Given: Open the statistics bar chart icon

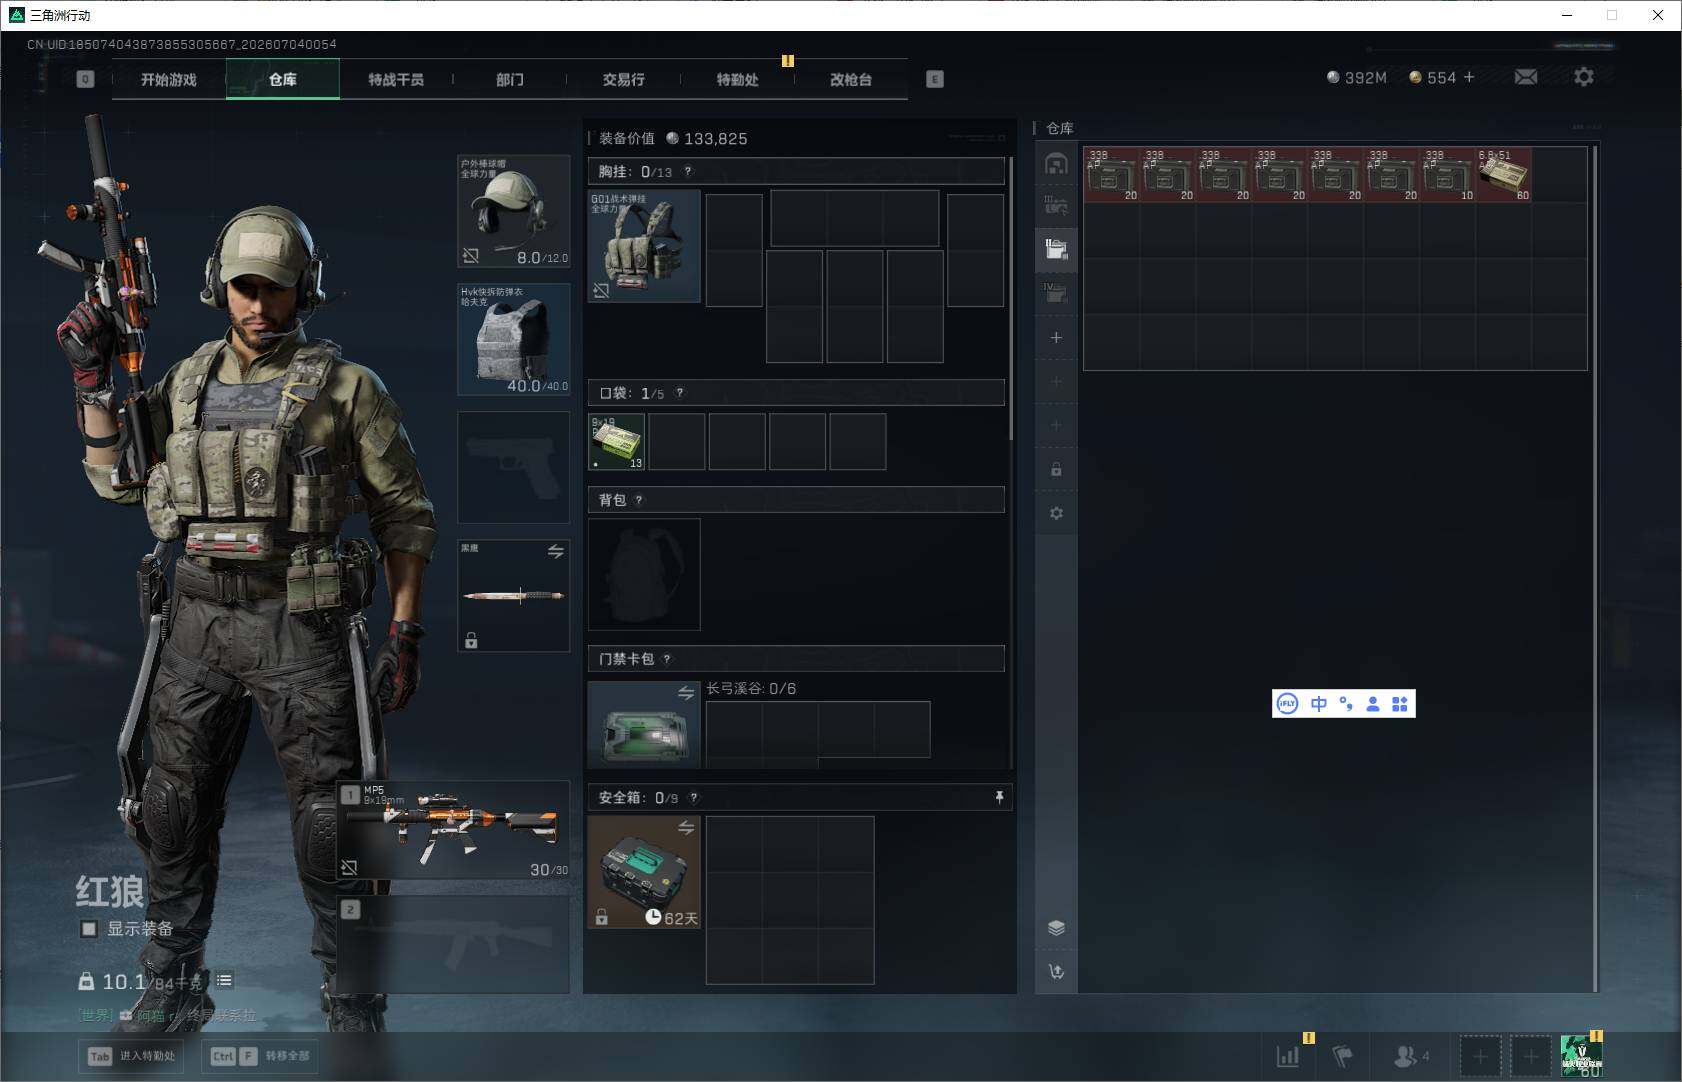Looking at the screenshot, I should (1288, 1055).
